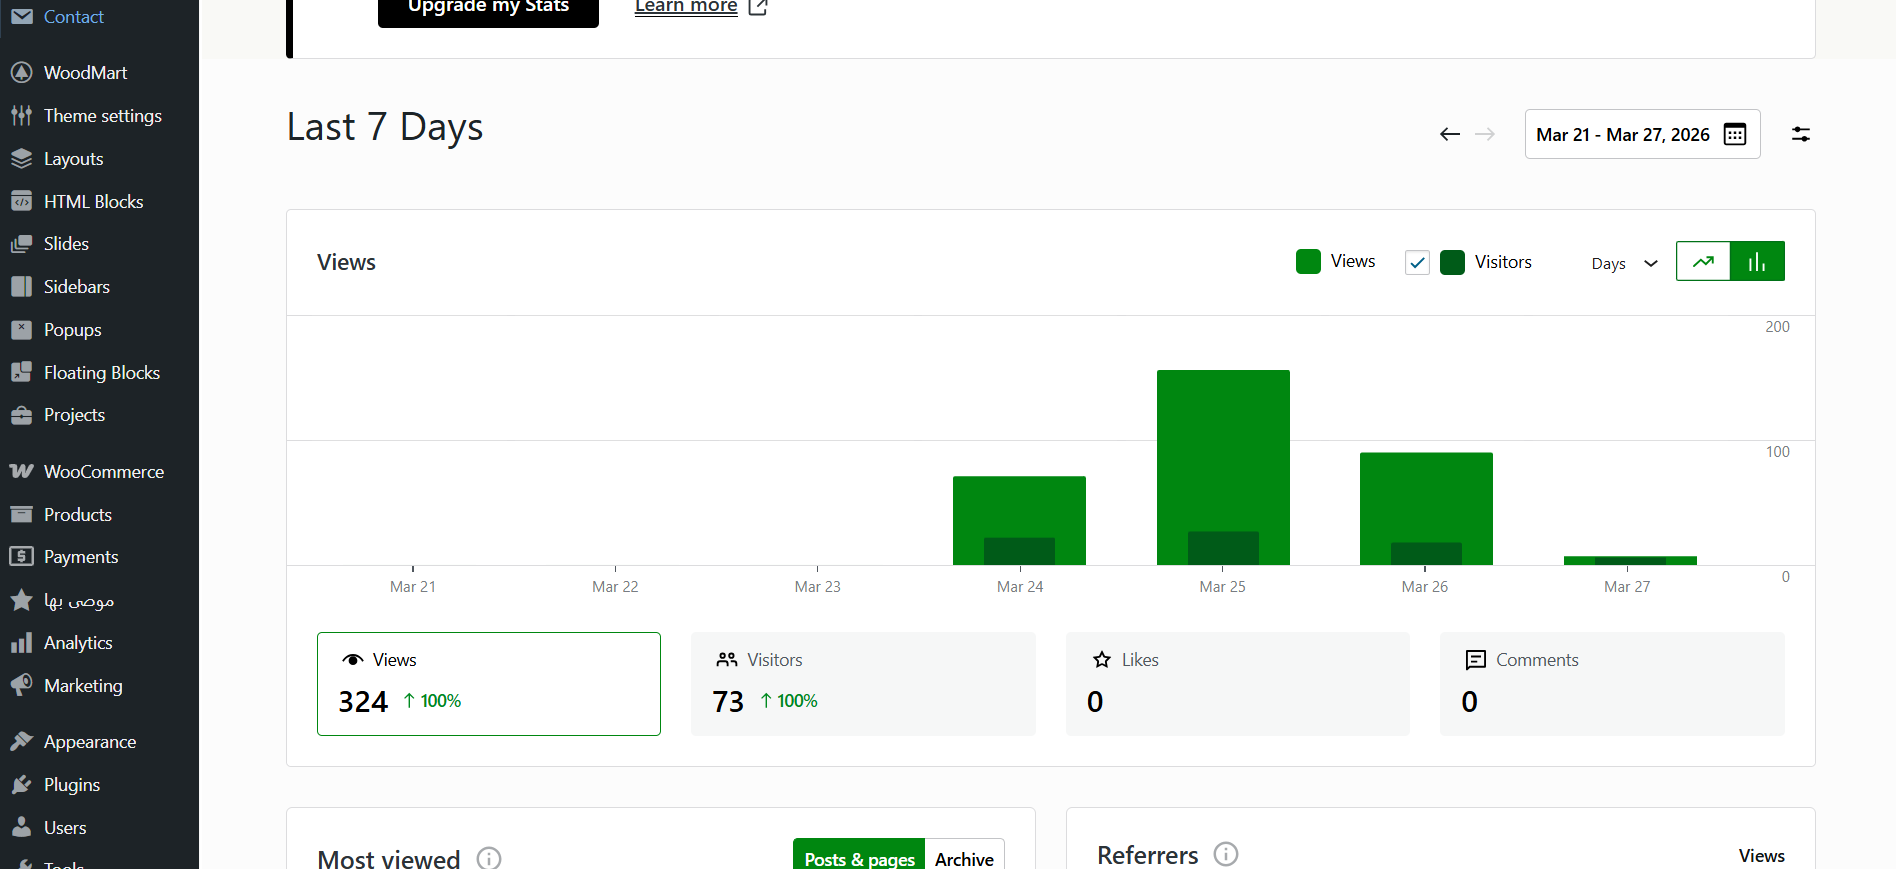The width and height of the screenshot is (1896, 869).
Task: Open the calendar date picker icon
Action: click(1735, 134)
